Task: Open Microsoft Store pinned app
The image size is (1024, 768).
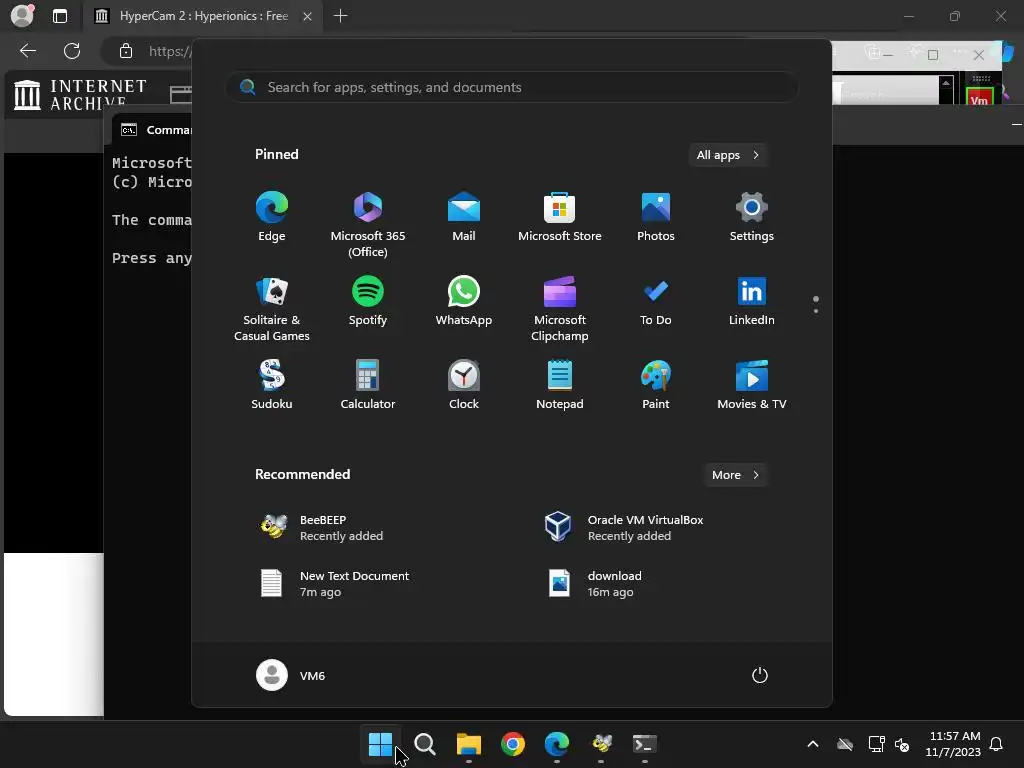Action: click(x=560, y=217)
